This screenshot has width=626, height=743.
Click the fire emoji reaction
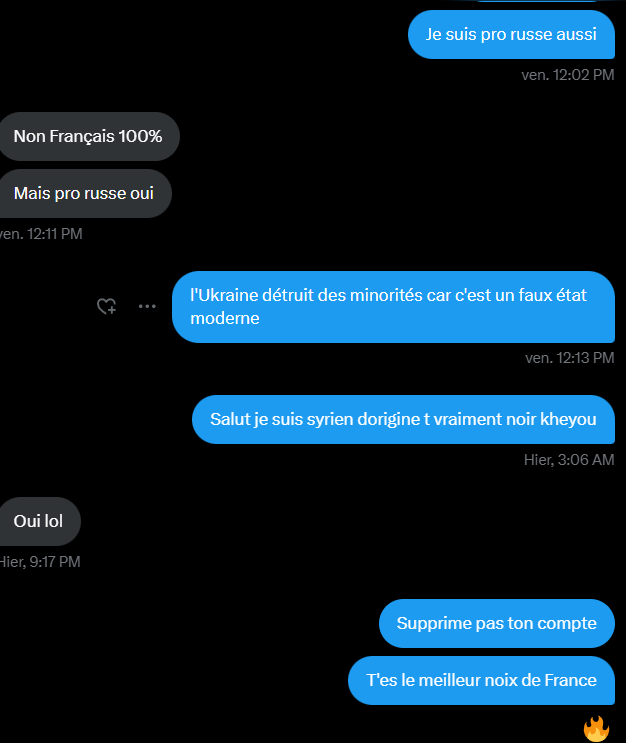pyautogui.click(x=597, y=728)
